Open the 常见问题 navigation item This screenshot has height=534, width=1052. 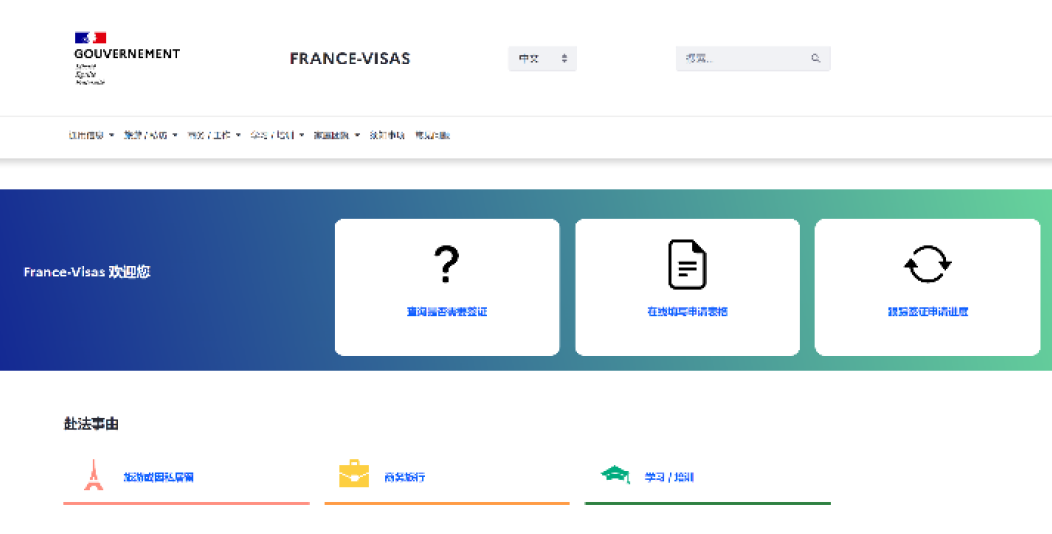click(432, 135)
